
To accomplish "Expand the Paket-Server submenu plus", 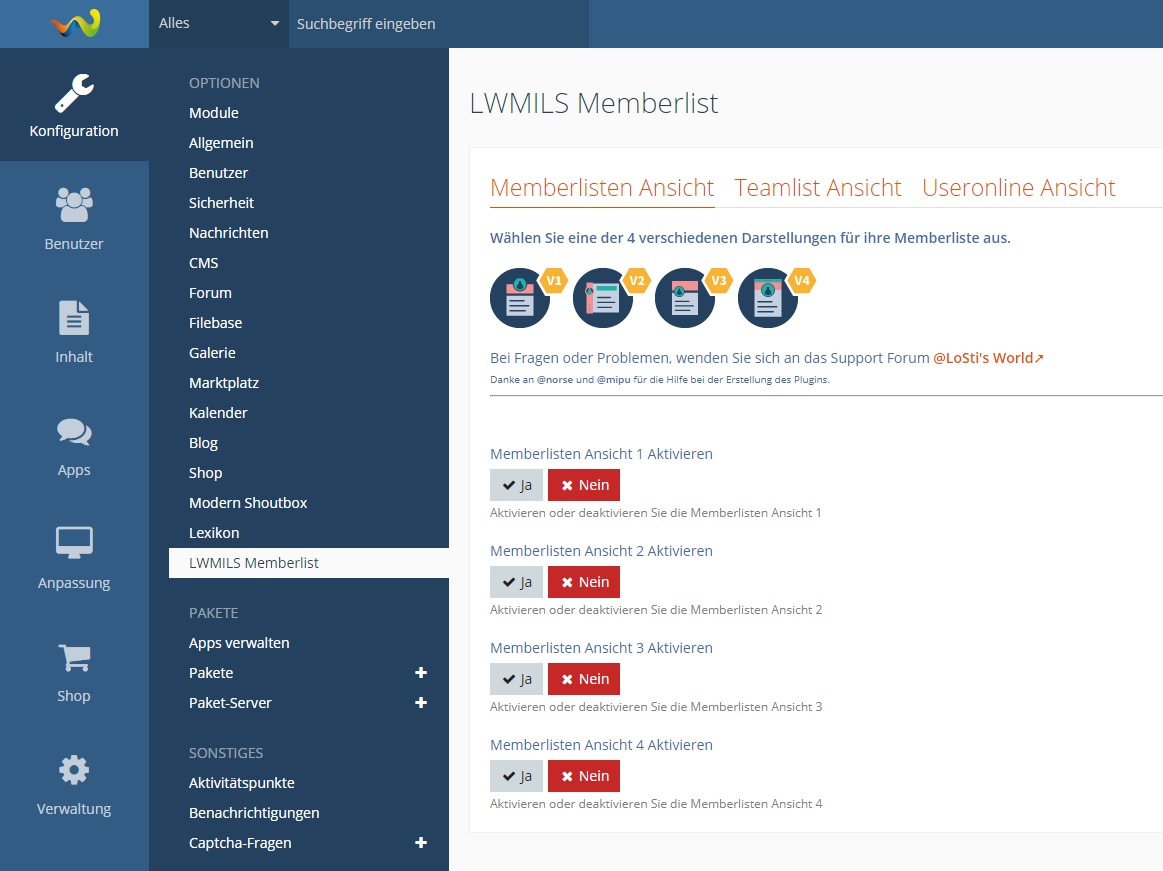I will (421, 703).
